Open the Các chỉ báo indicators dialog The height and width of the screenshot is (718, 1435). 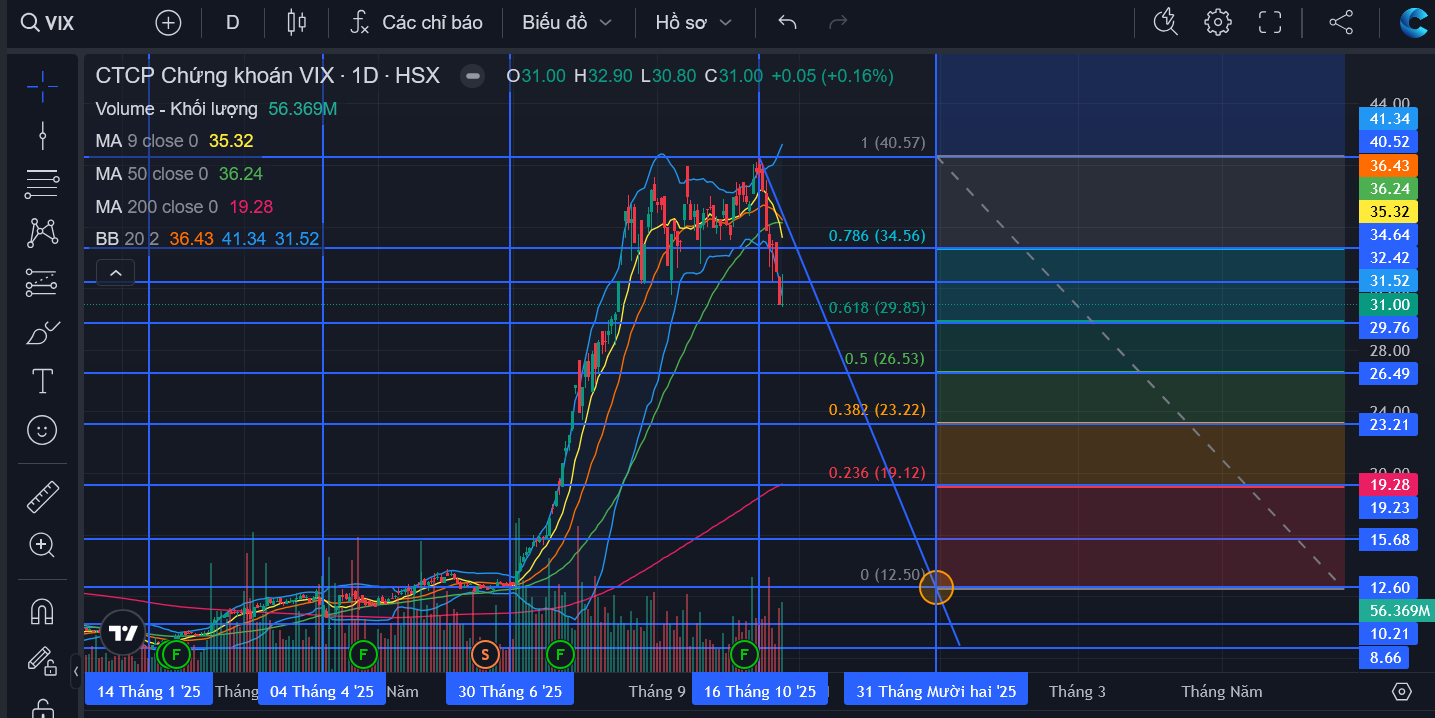417,22
